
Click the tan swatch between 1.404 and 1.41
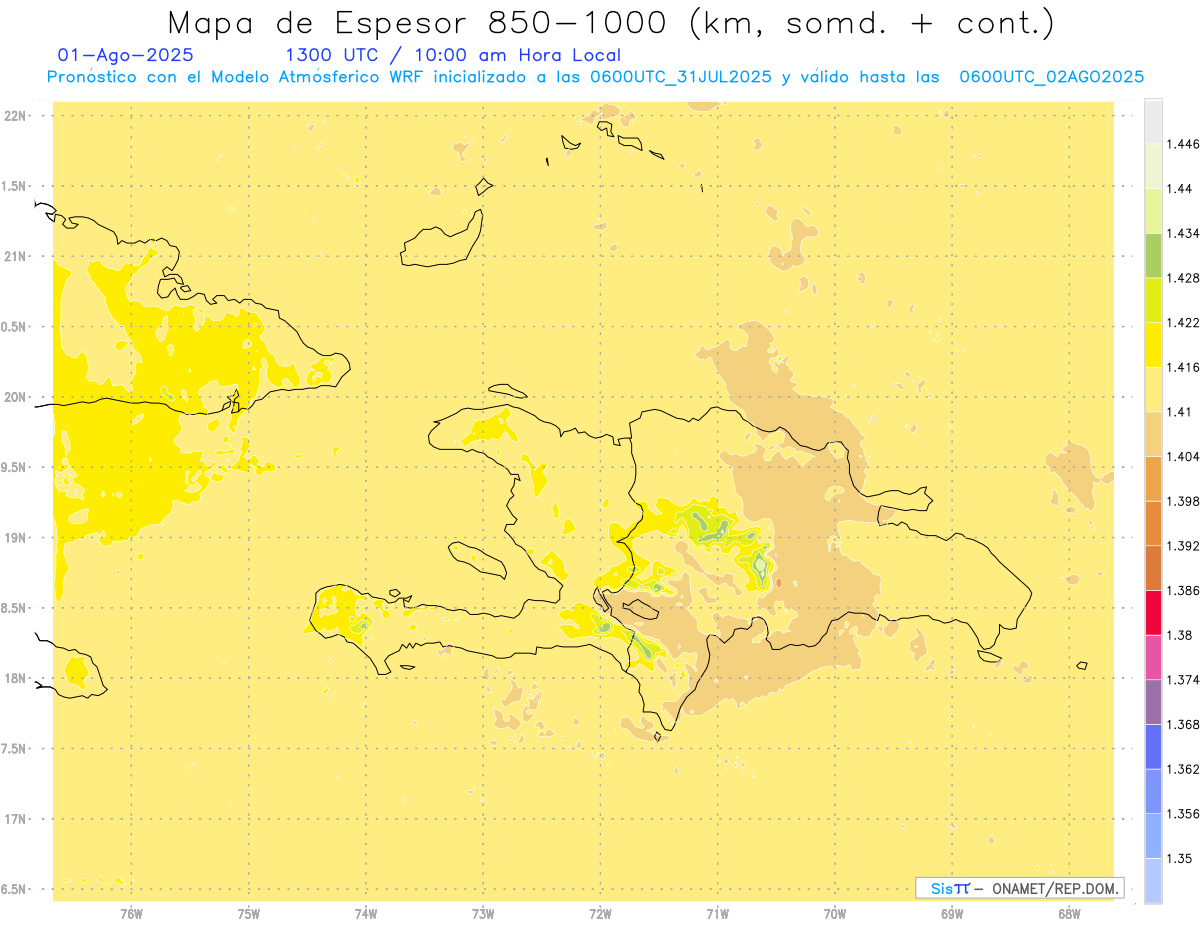coord(1153,434)
